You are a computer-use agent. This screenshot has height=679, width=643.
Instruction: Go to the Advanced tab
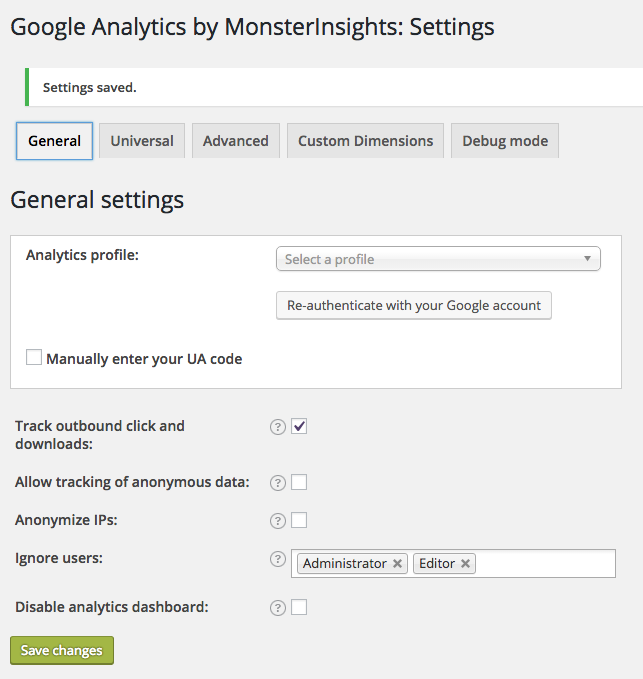(x=236, y=141)
